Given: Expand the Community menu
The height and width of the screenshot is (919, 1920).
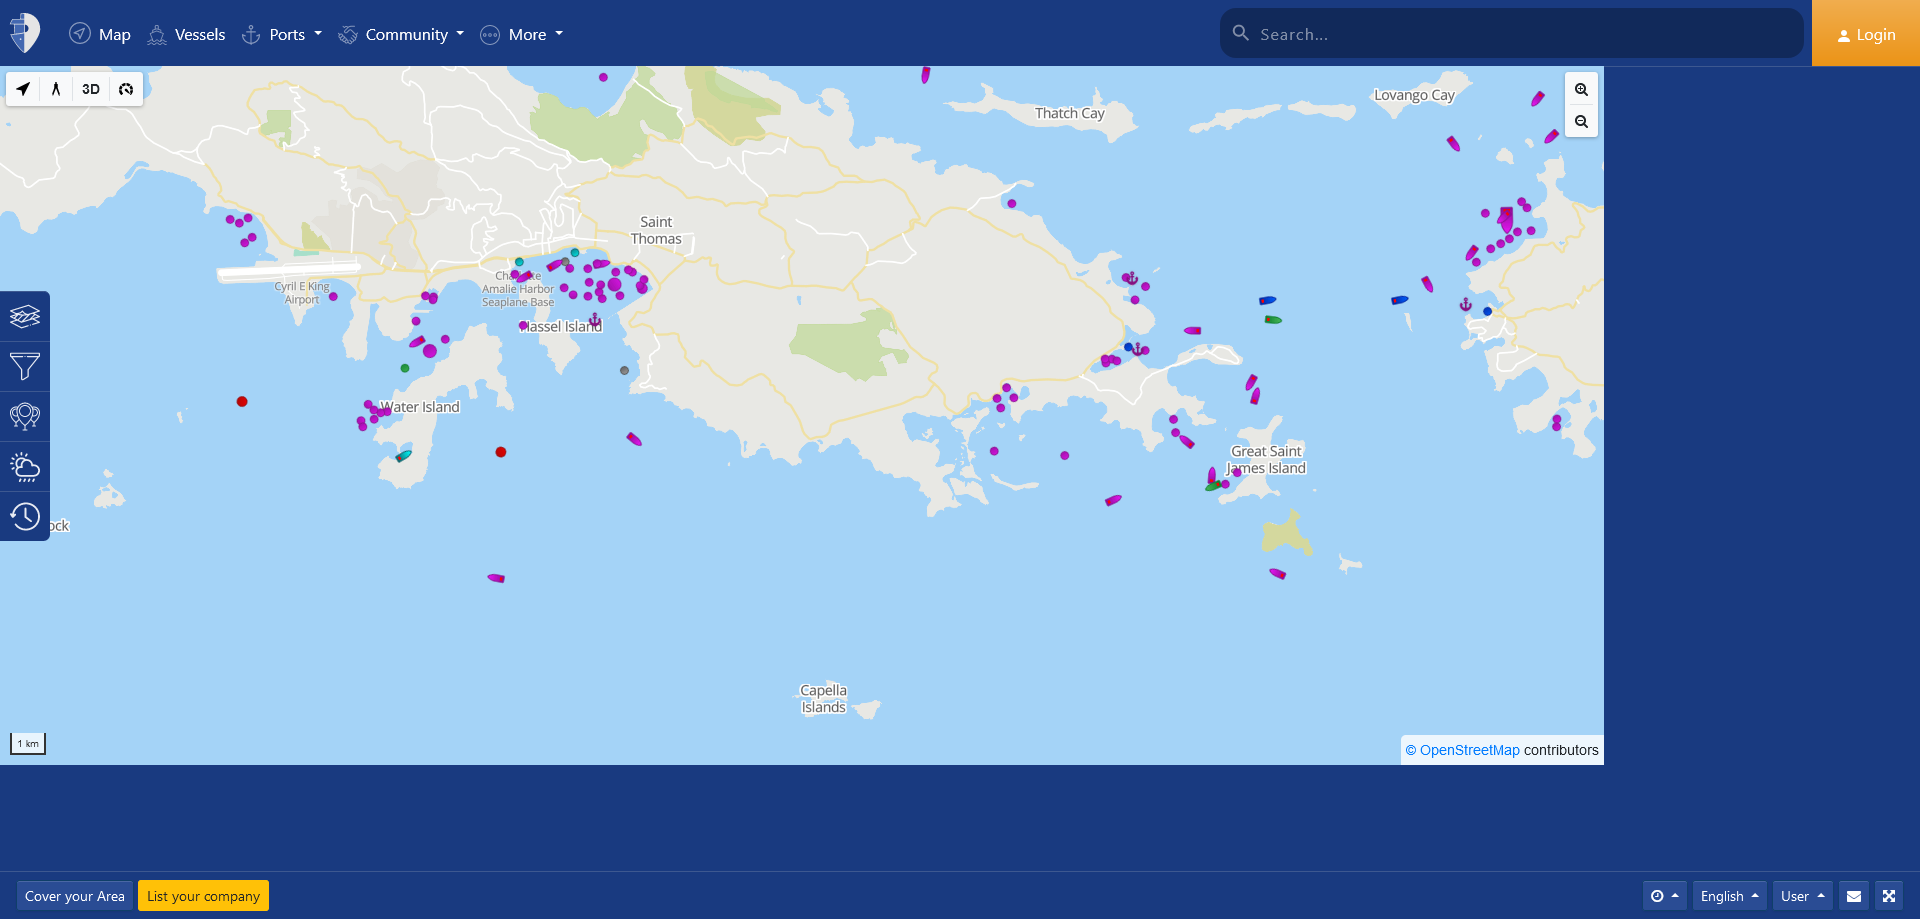Looking at the screenshot, I should 401,34.
